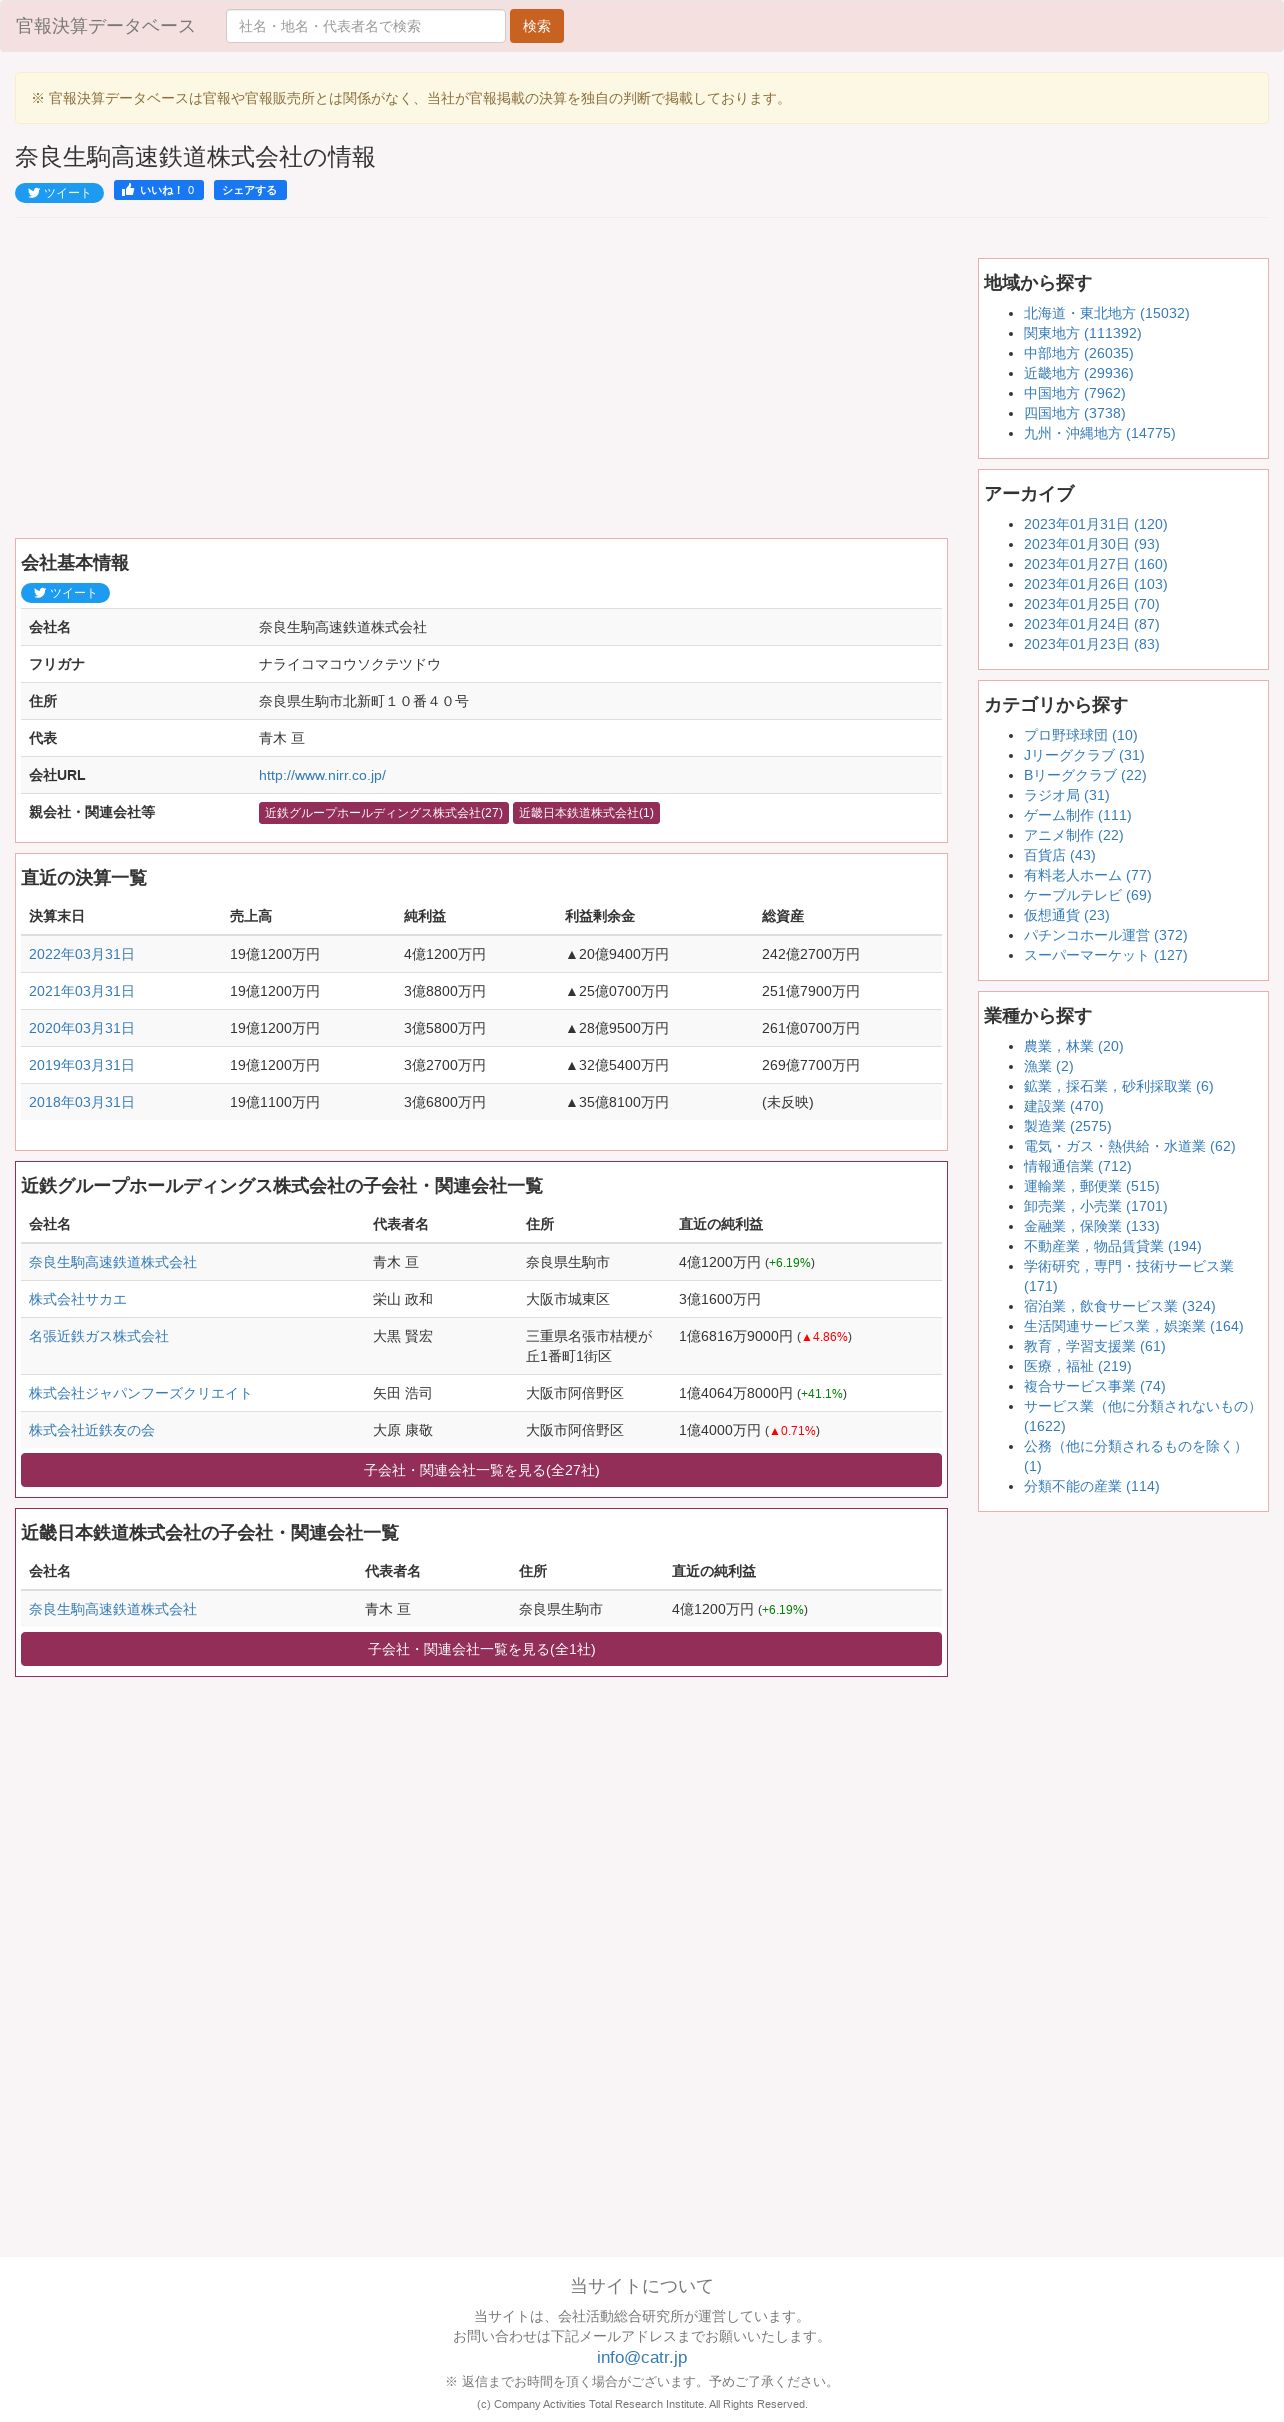Open ゲーム制作 (111) category

pyautogui.click(x=1077, y=815)
